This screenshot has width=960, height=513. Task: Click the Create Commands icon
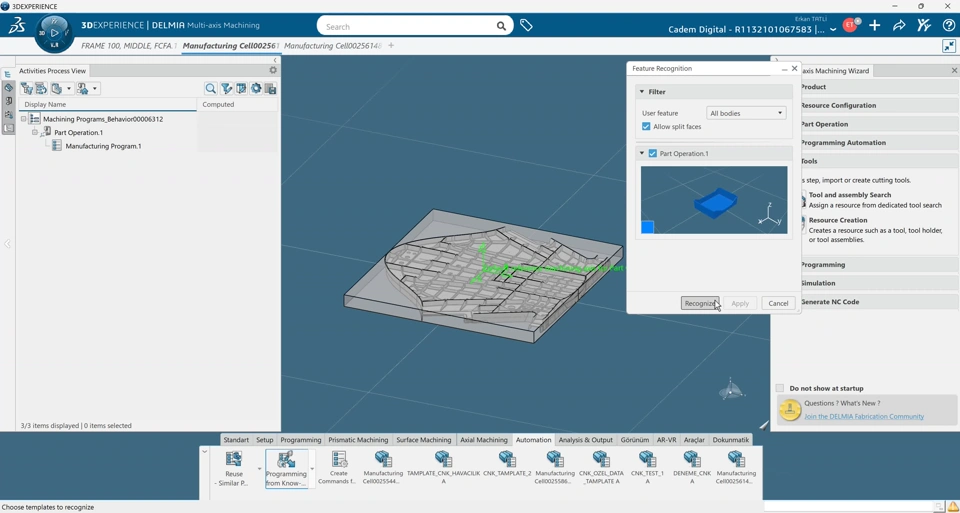click(x=339, y=459)
